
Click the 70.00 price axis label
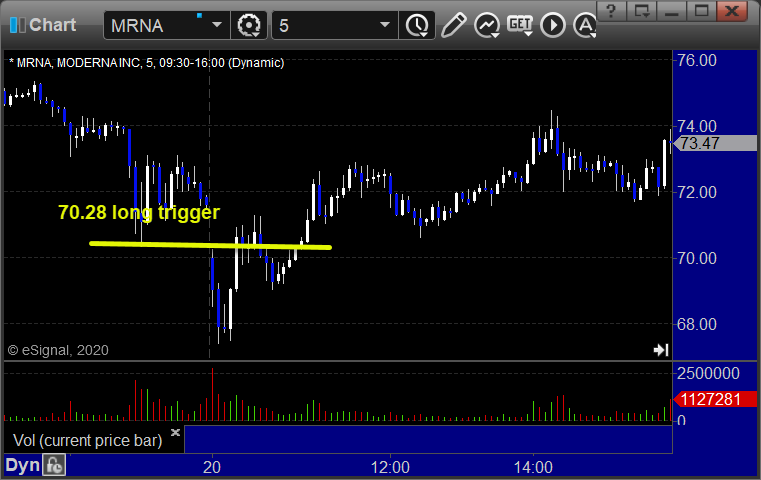(696, 258)
